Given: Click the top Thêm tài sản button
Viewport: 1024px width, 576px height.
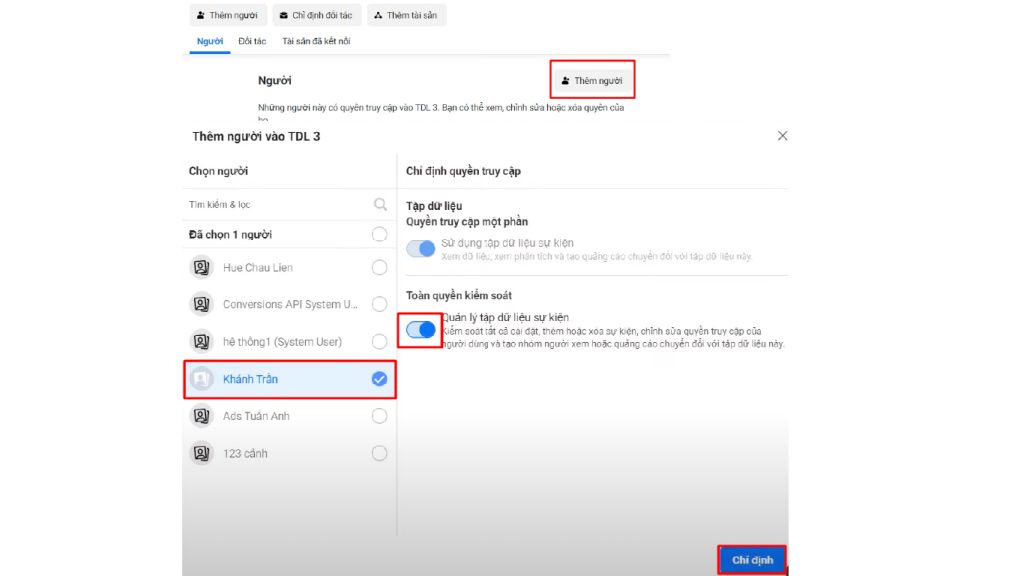Looking at the screenshot, I should (x=406, y=15).
